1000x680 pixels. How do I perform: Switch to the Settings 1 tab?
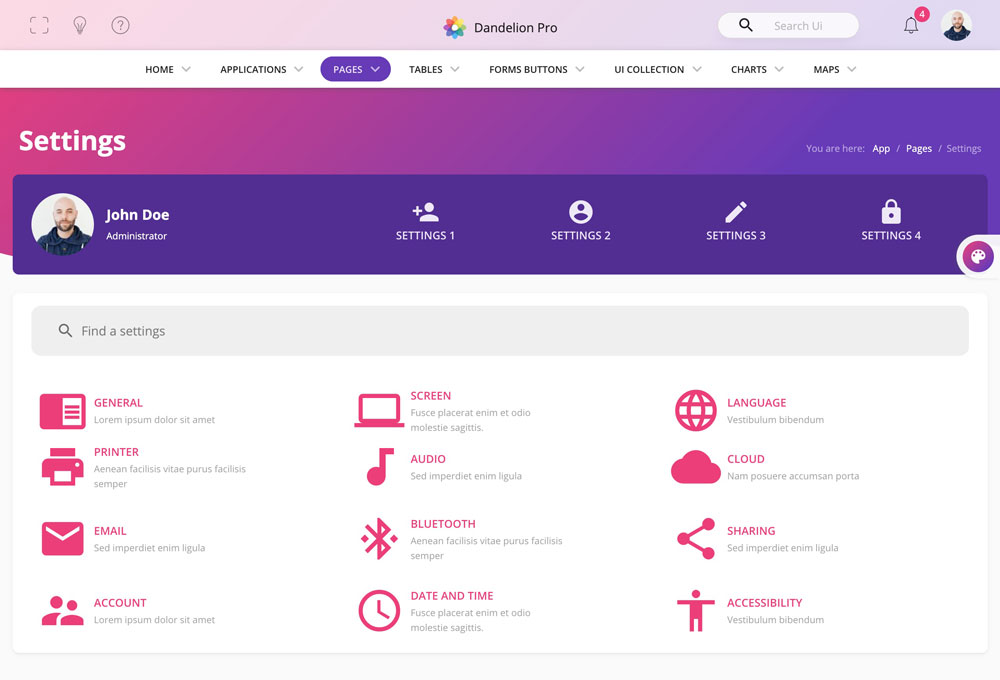tap(425, 222)
